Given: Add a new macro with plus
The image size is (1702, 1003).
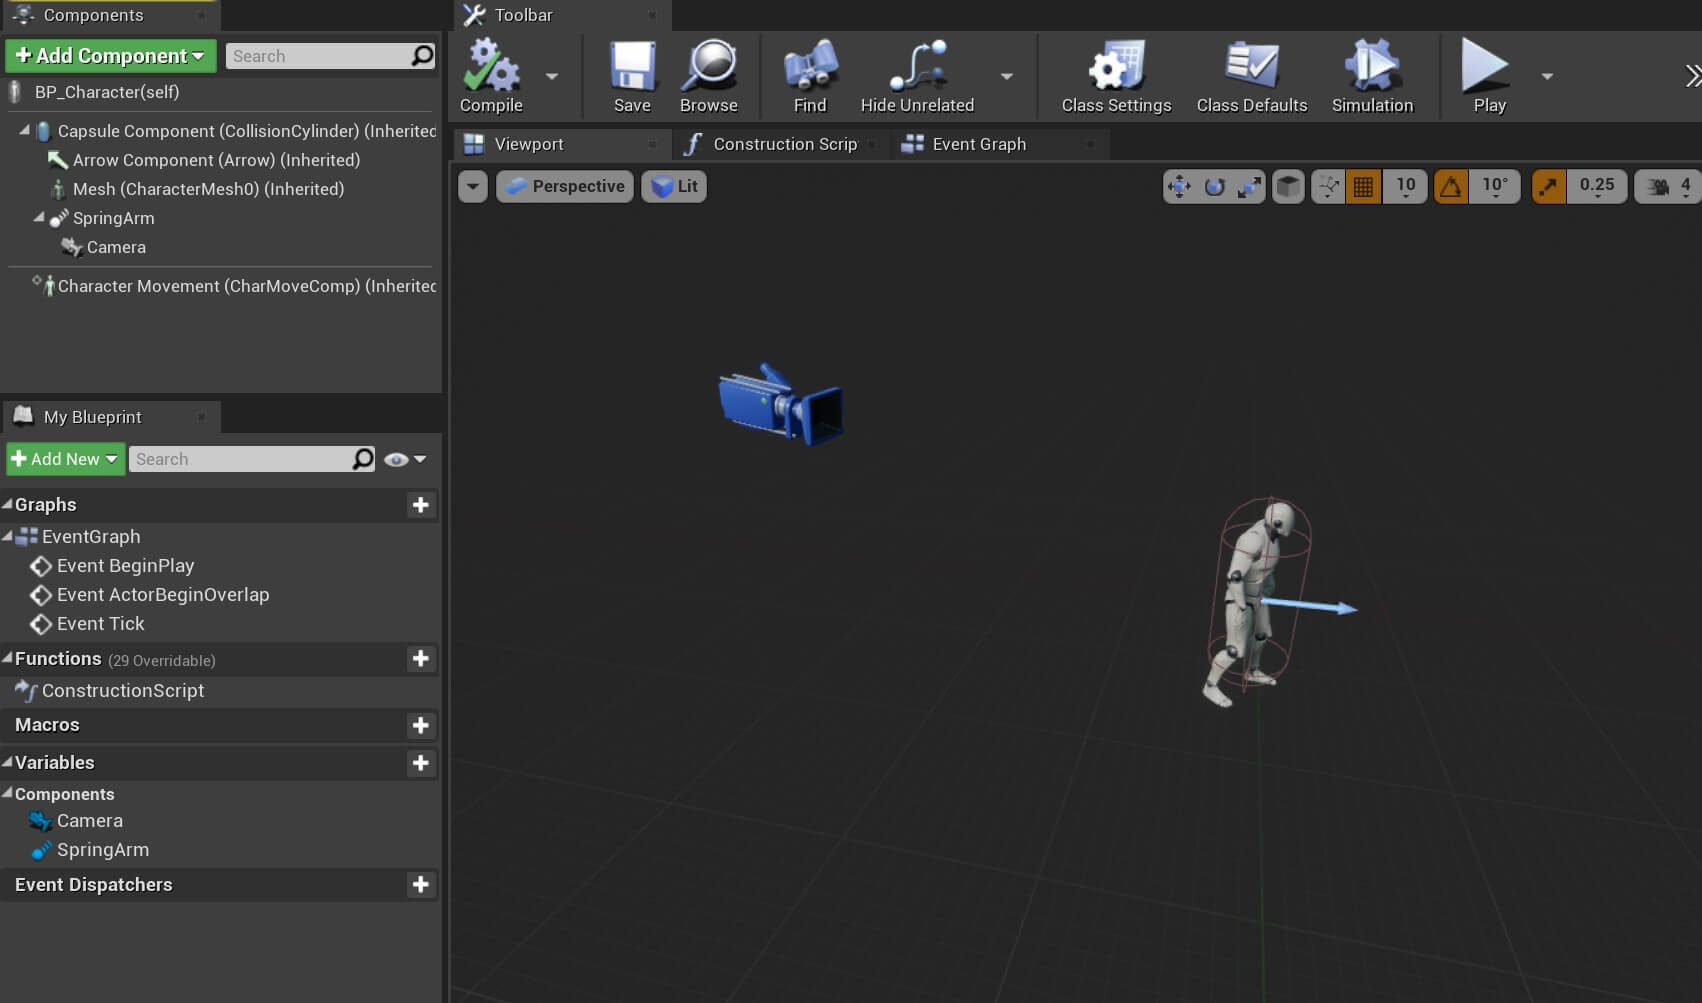Looking at the screenshot, I should (421, 725).
